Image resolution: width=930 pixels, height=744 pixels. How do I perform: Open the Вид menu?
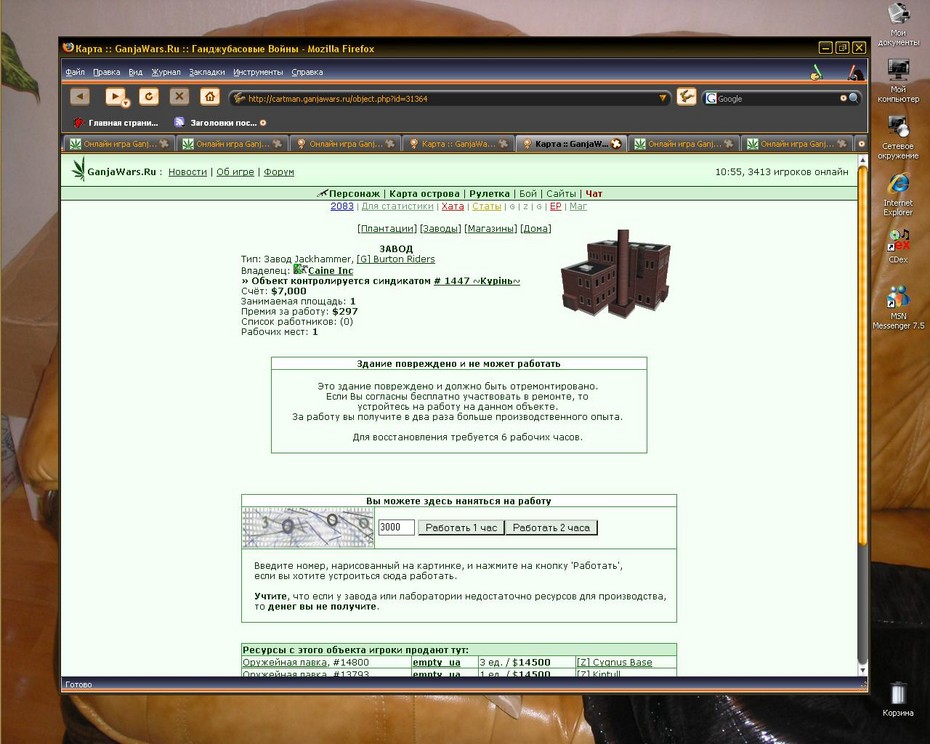point(135,72)
